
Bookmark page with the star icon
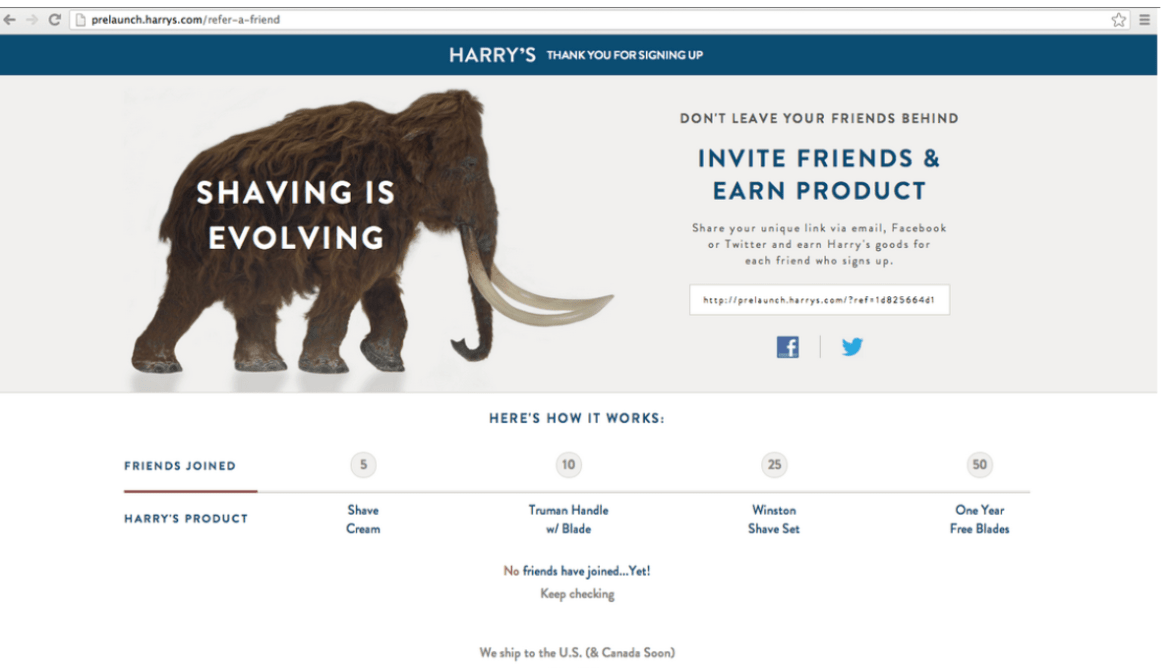(1118, 20)
